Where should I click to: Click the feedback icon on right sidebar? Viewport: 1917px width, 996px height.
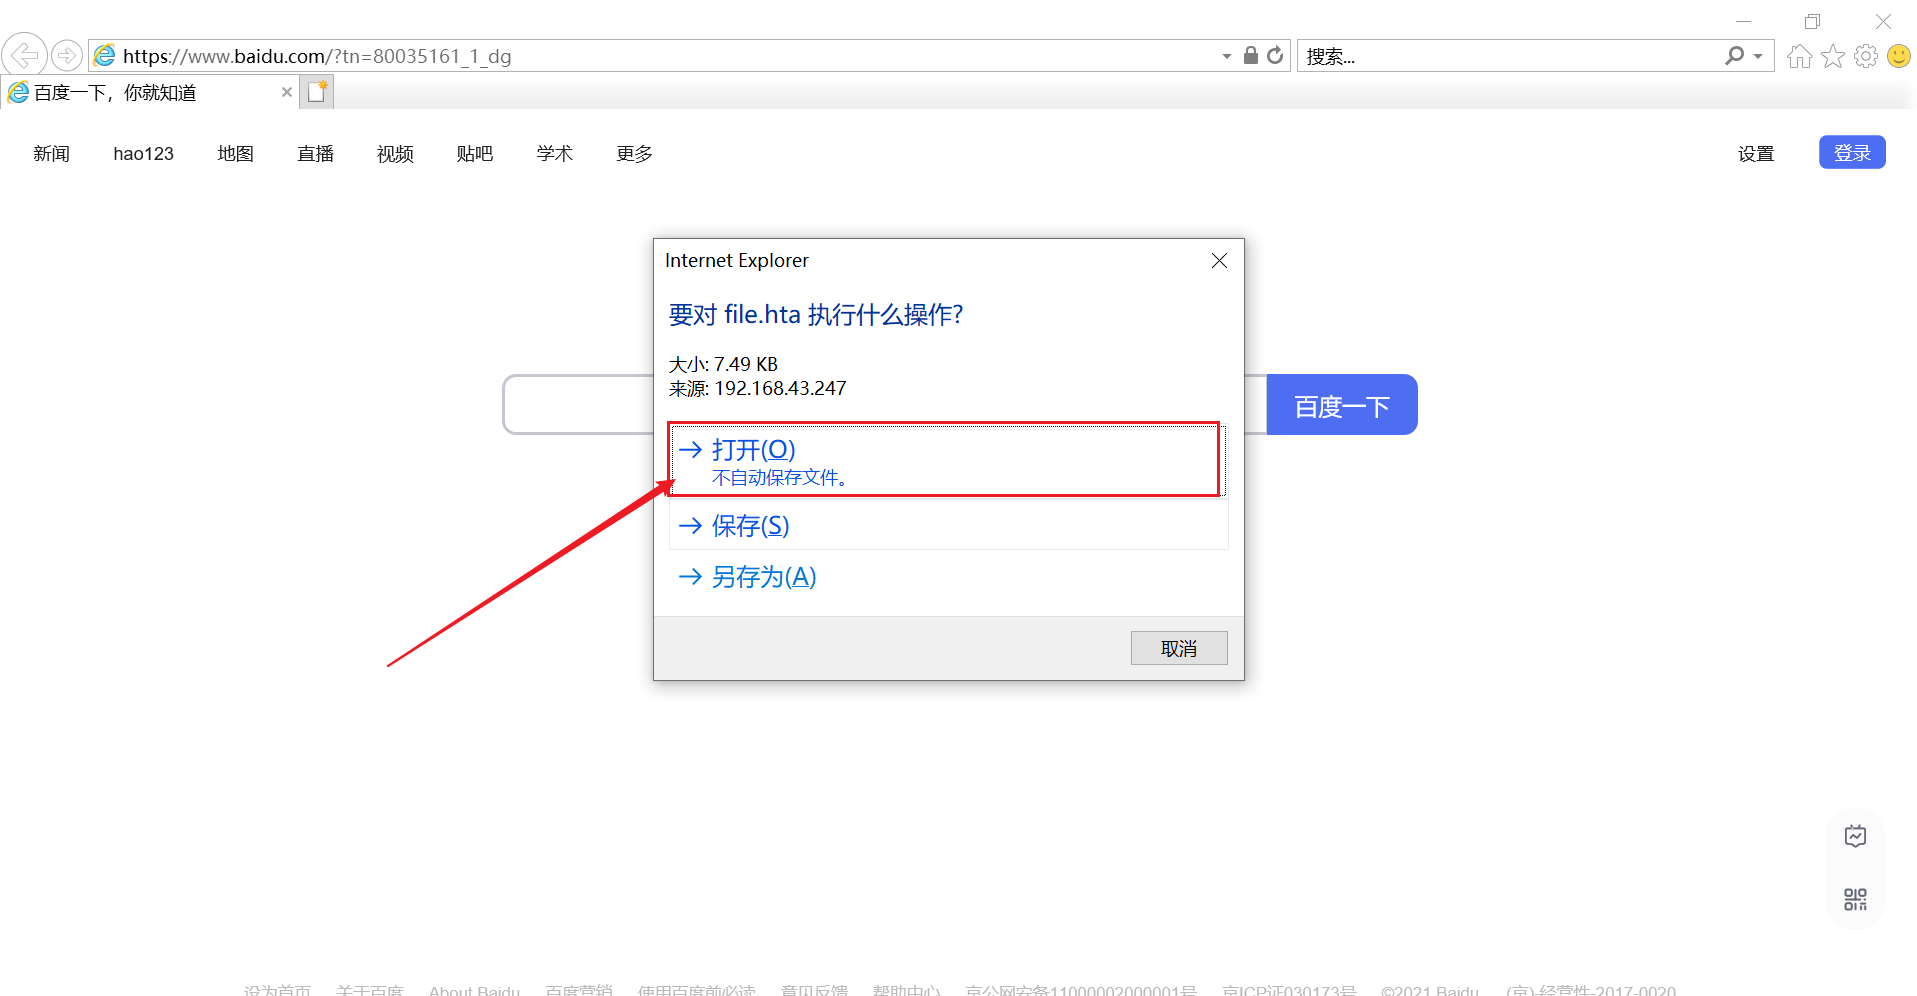[x=1855, y=836]
